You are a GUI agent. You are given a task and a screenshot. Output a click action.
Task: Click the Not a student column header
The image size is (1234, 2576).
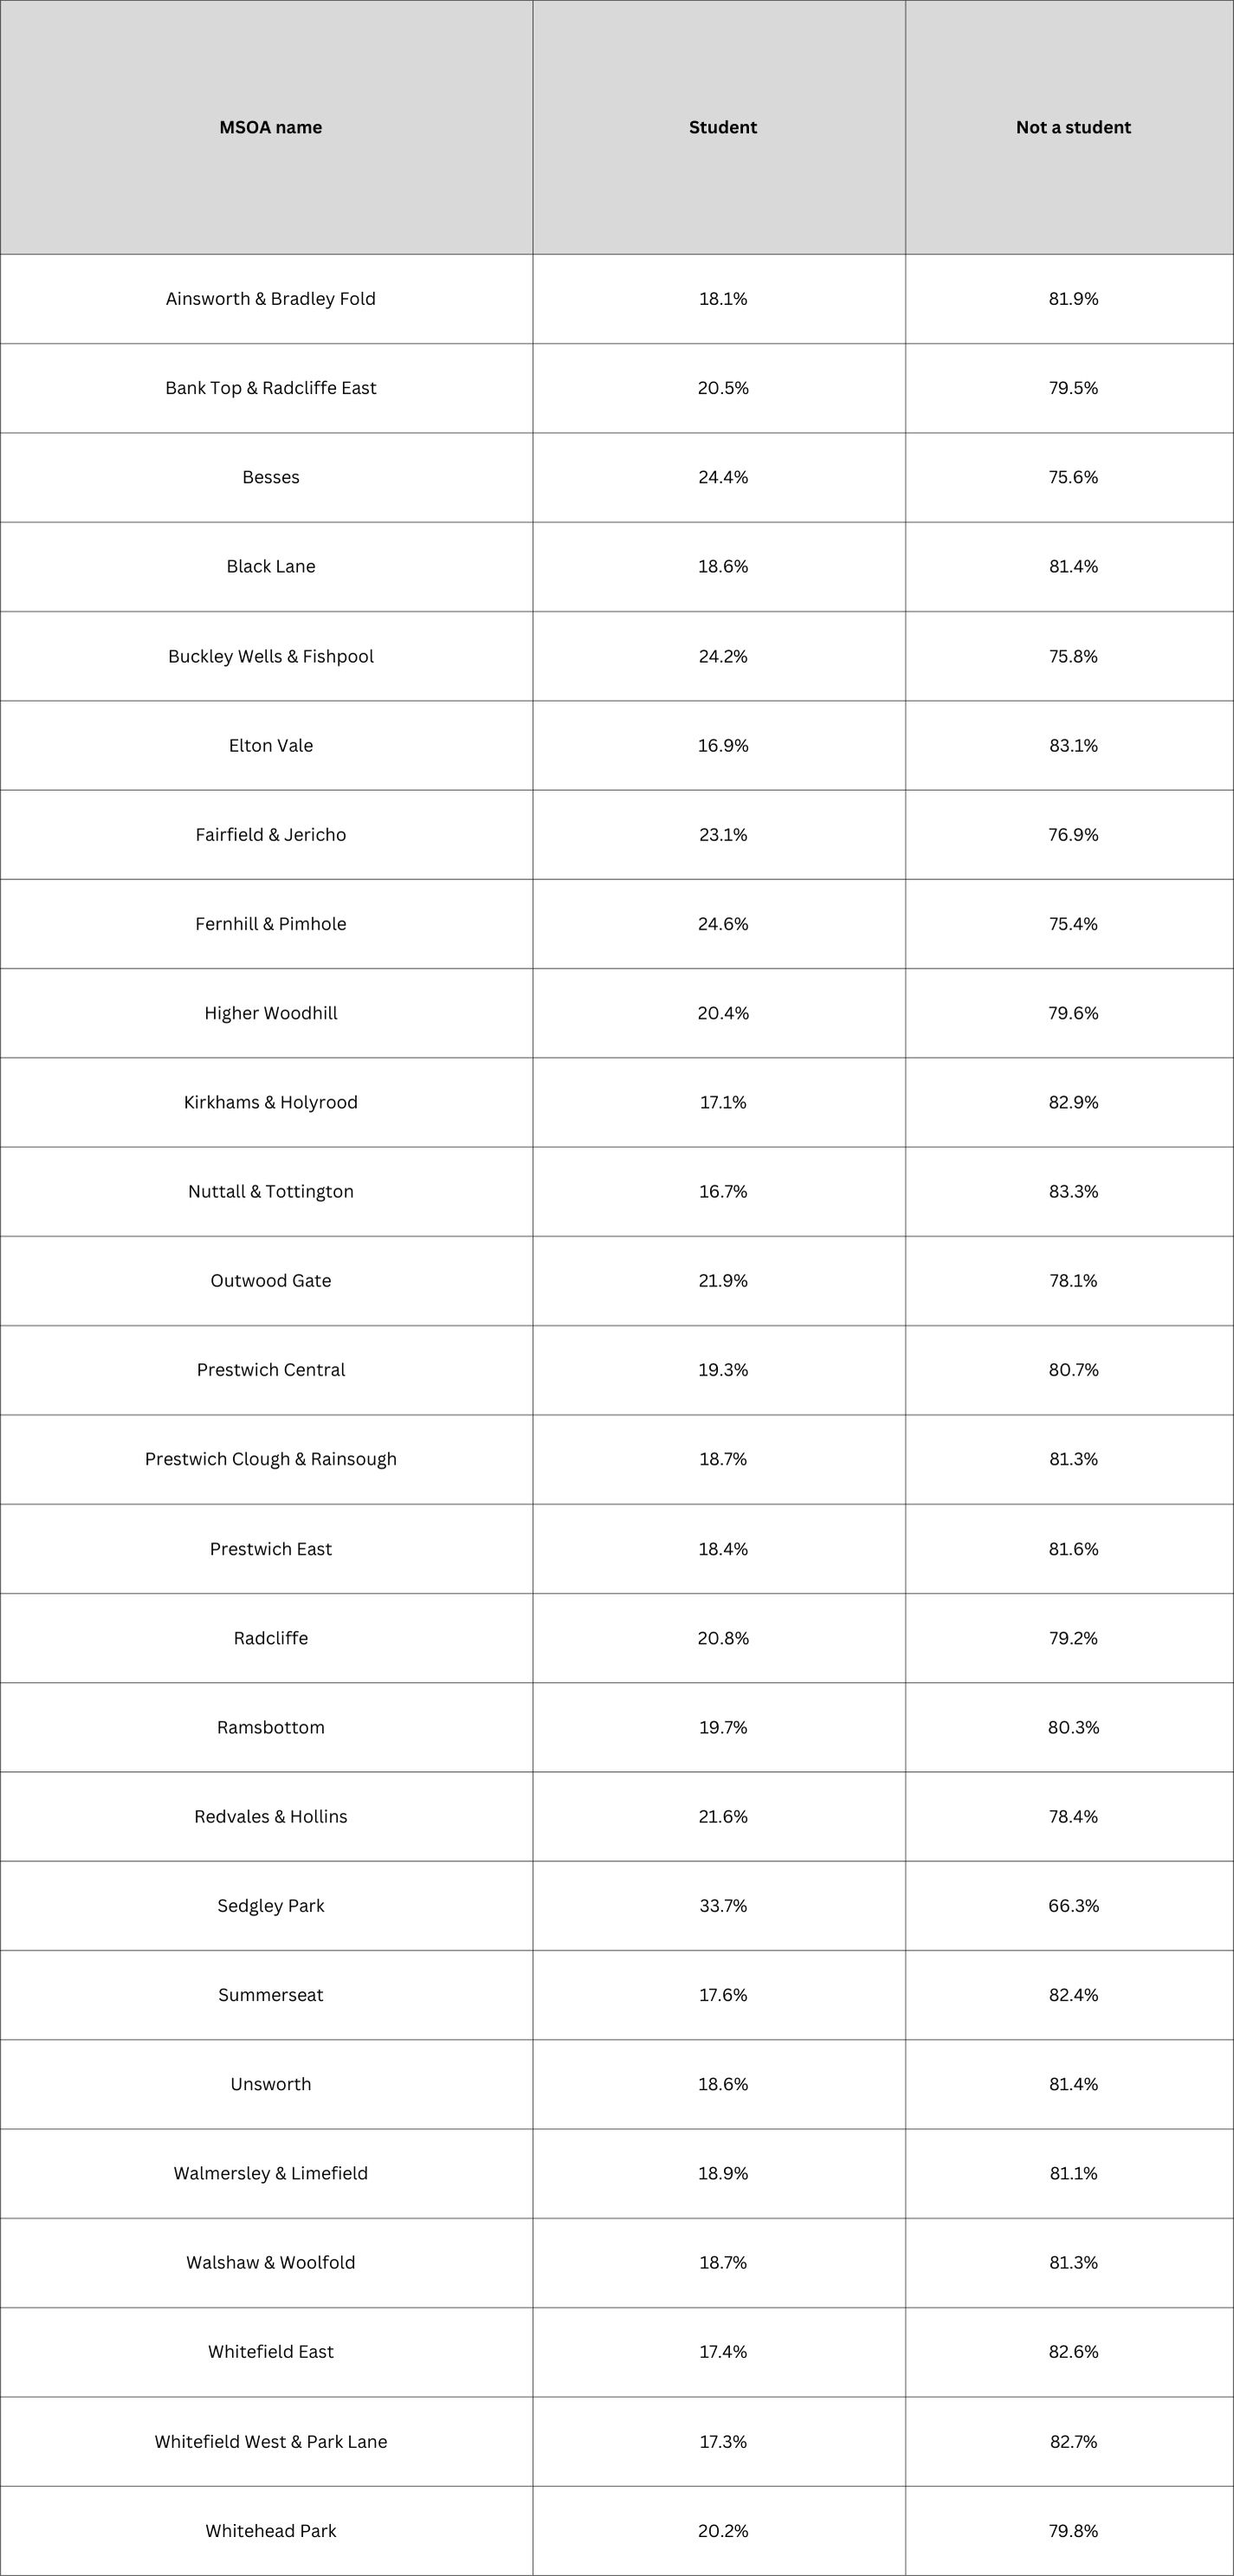[1073, 127]
